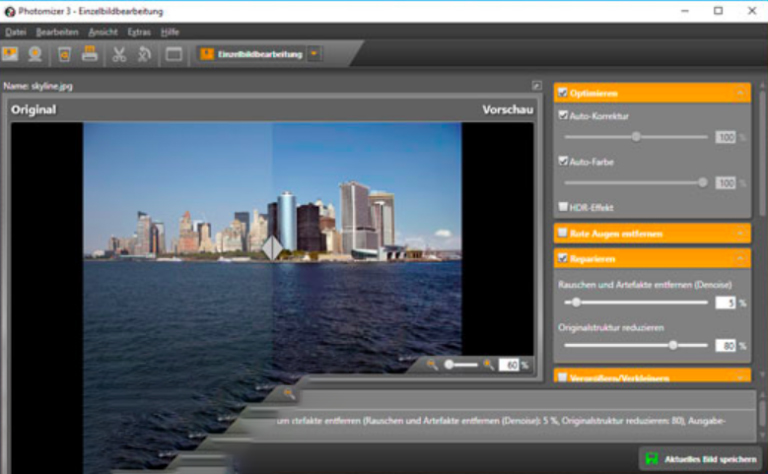Click the rotate image icon
The image size is (768, 474).
click(x=144, y=54)
